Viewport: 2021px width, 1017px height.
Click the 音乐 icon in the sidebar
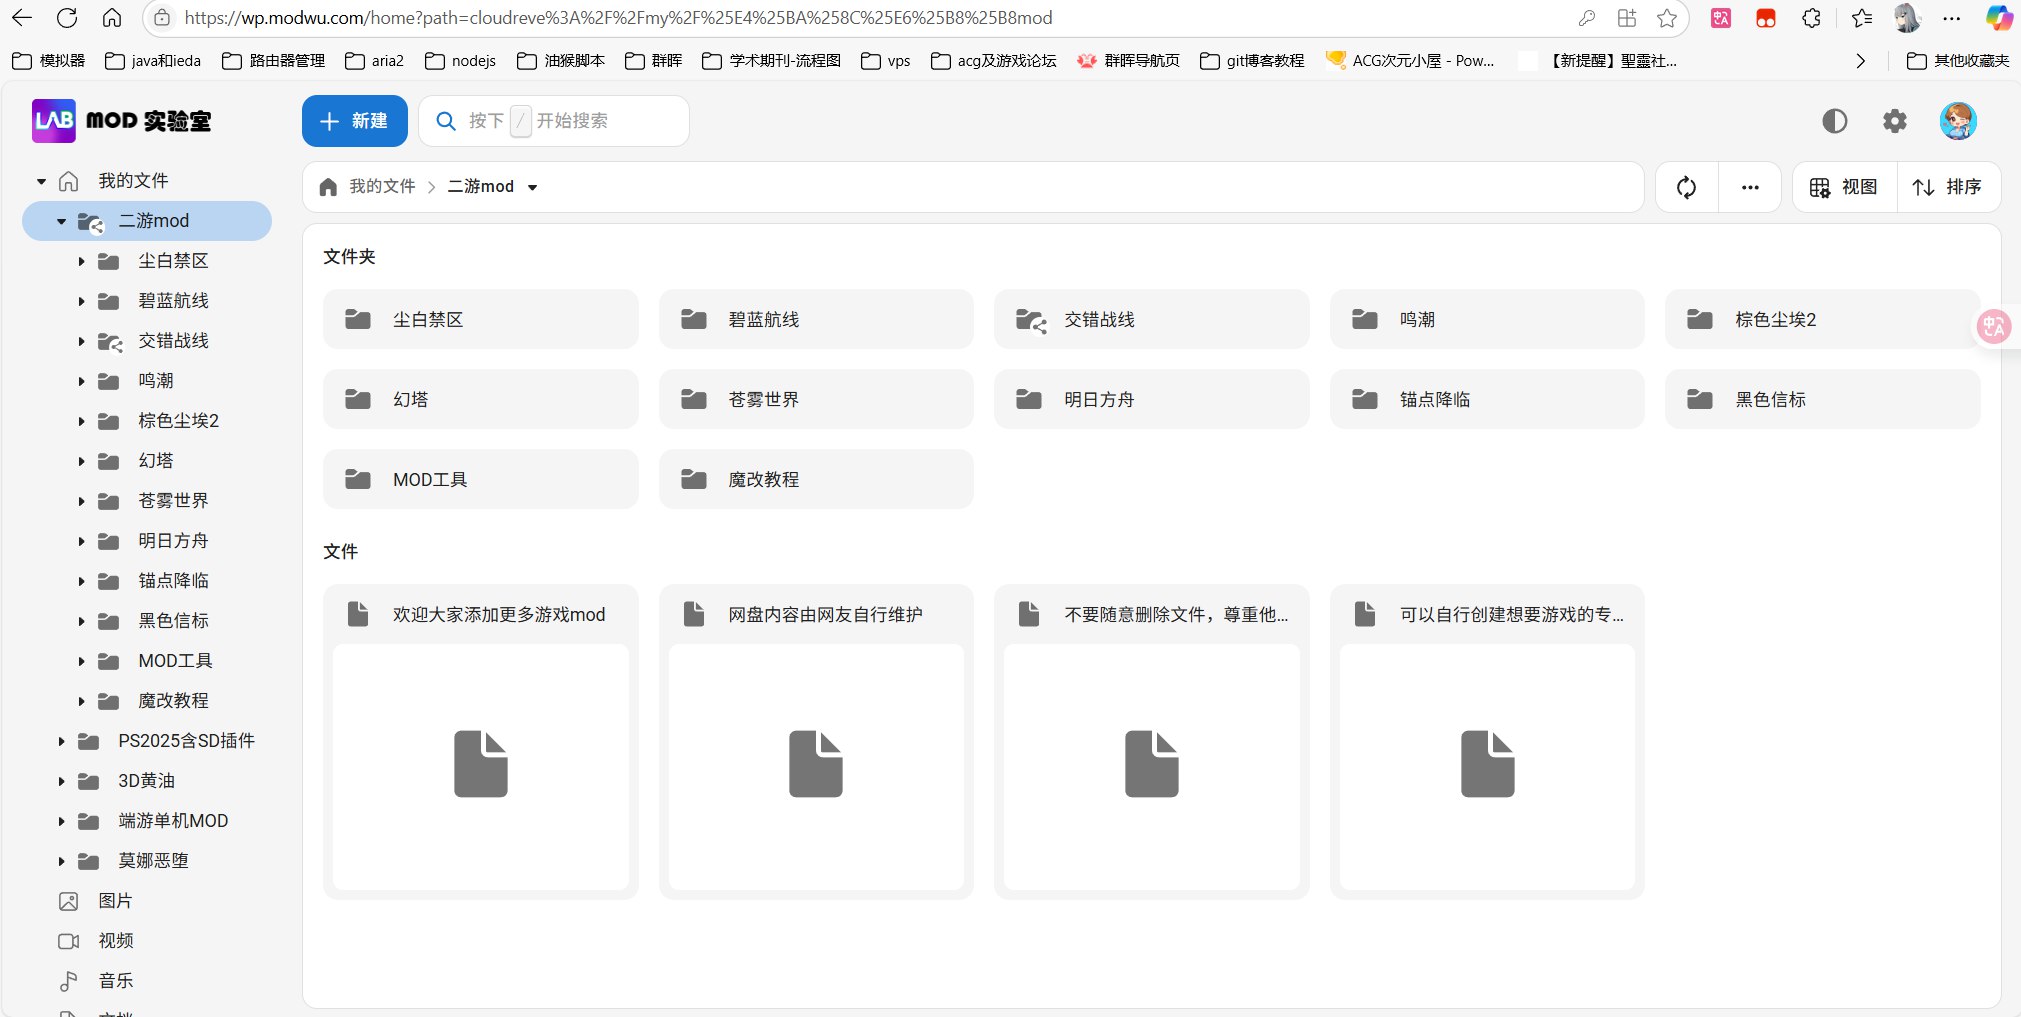click(x=68, y=980)
